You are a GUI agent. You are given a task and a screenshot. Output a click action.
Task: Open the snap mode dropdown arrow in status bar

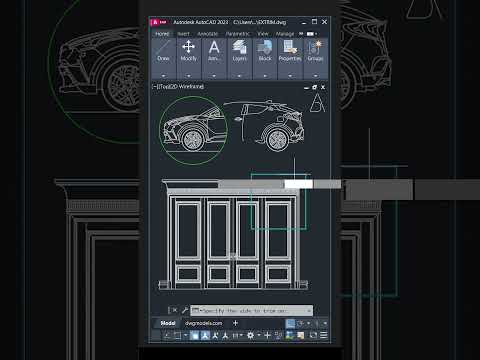pyautogui.click(x=186, y=336)
